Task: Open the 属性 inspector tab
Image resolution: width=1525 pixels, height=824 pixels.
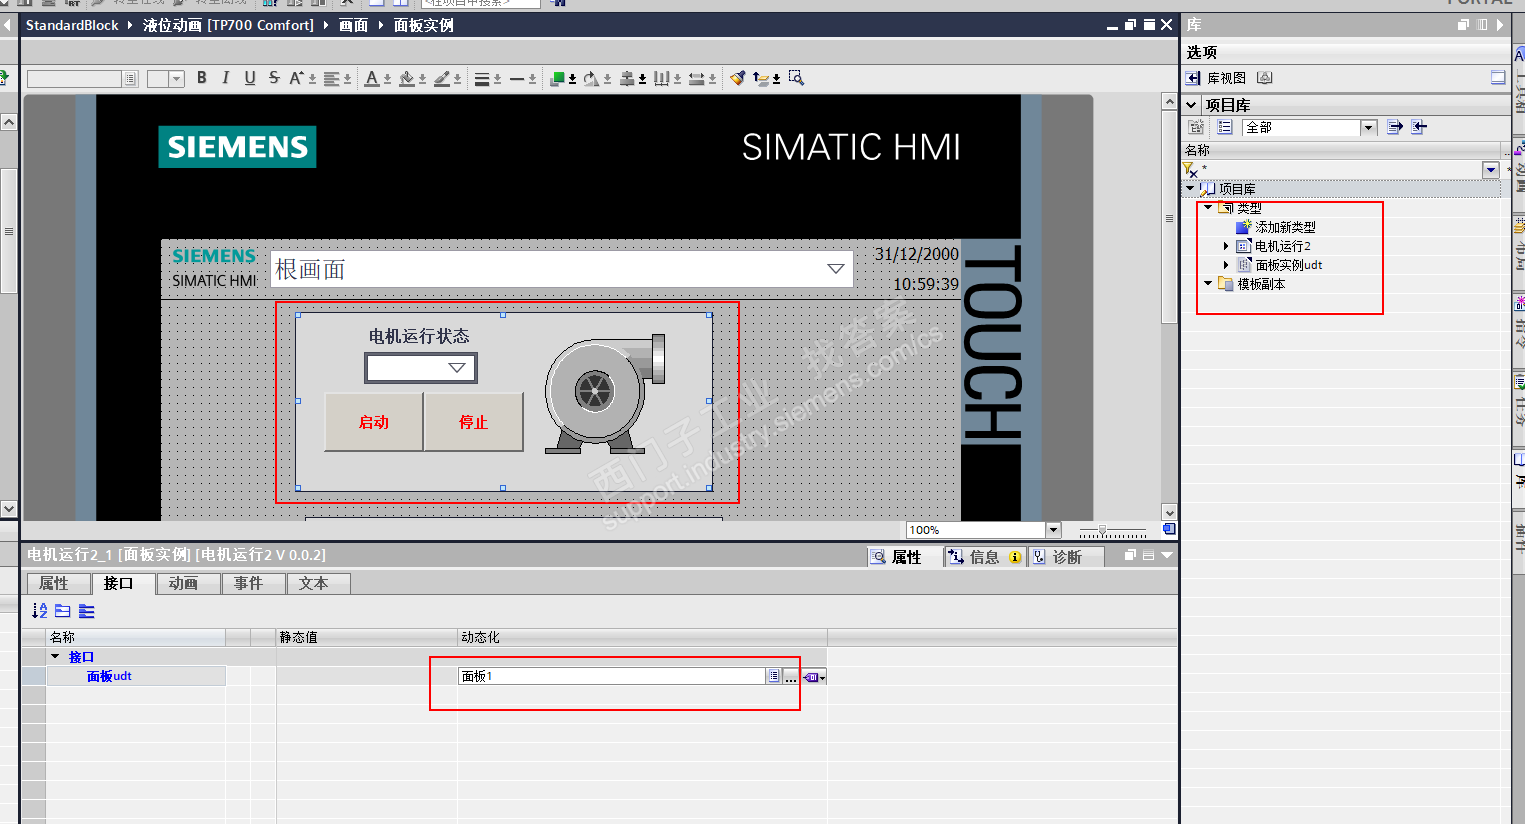Action: 905,557
